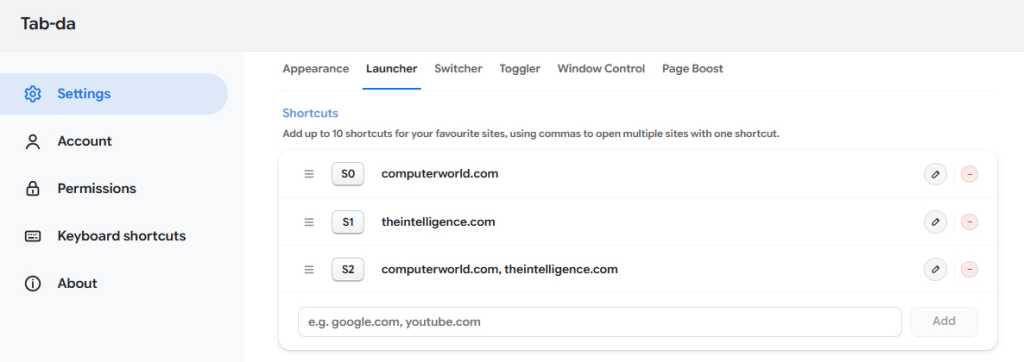Focus the new shortcut URL input field
This screenshot has height=362, width=1024.
pos(600,322)
